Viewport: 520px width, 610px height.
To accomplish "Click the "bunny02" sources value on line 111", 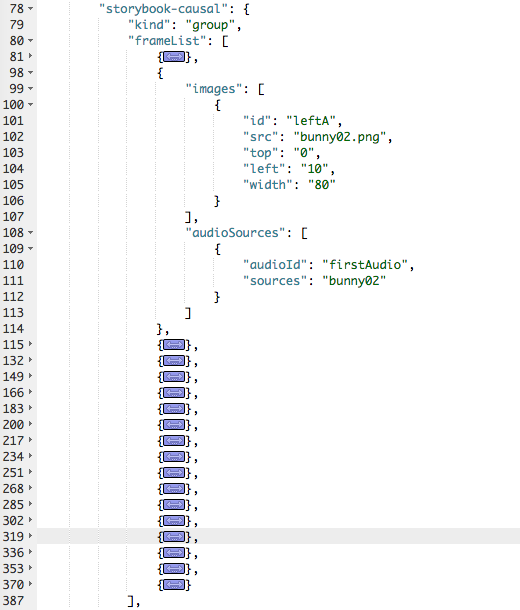I will [x=354, y=280].
